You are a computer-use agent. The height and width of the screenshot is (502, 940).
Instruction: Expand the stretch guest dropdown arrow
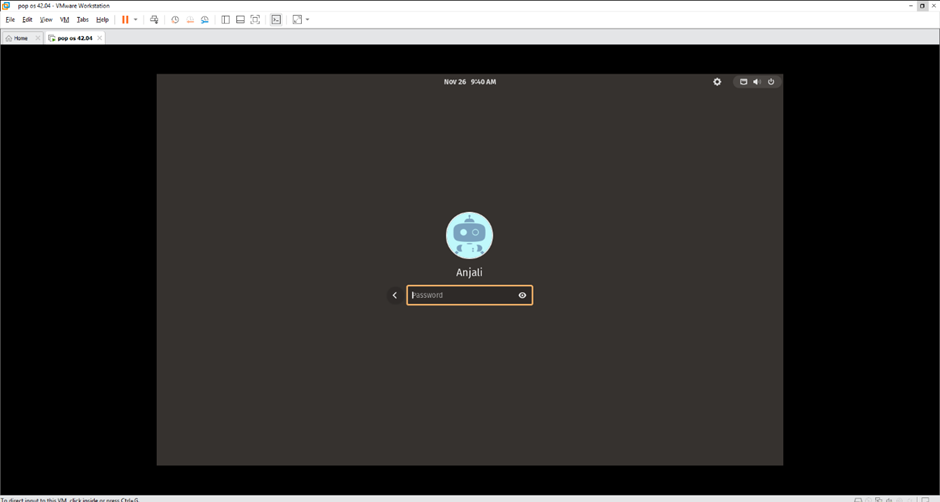(308, 20)
